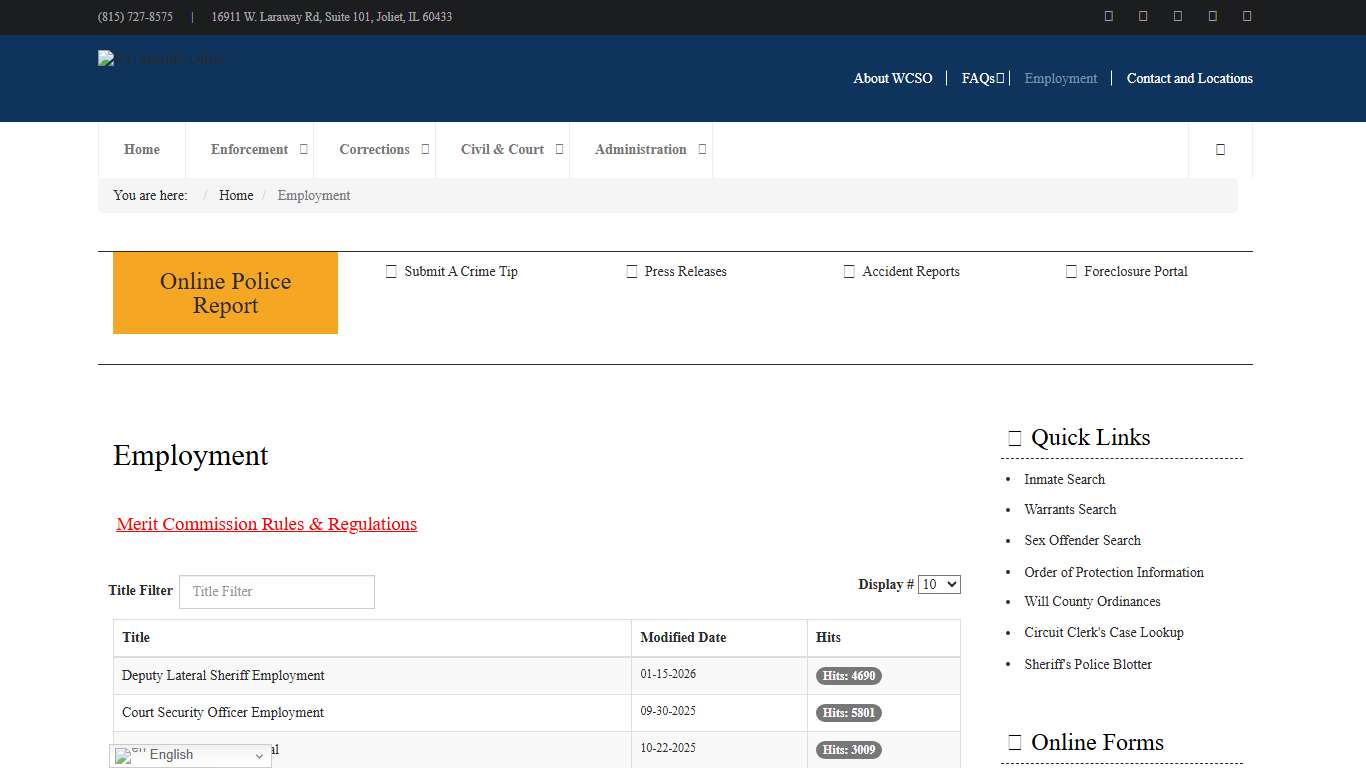Viewport: 1366px width, 768px height.
Task: Open Deputy Lateral Sheriff Employment posting
Action: pyautogui.click(x=223, y=676)
